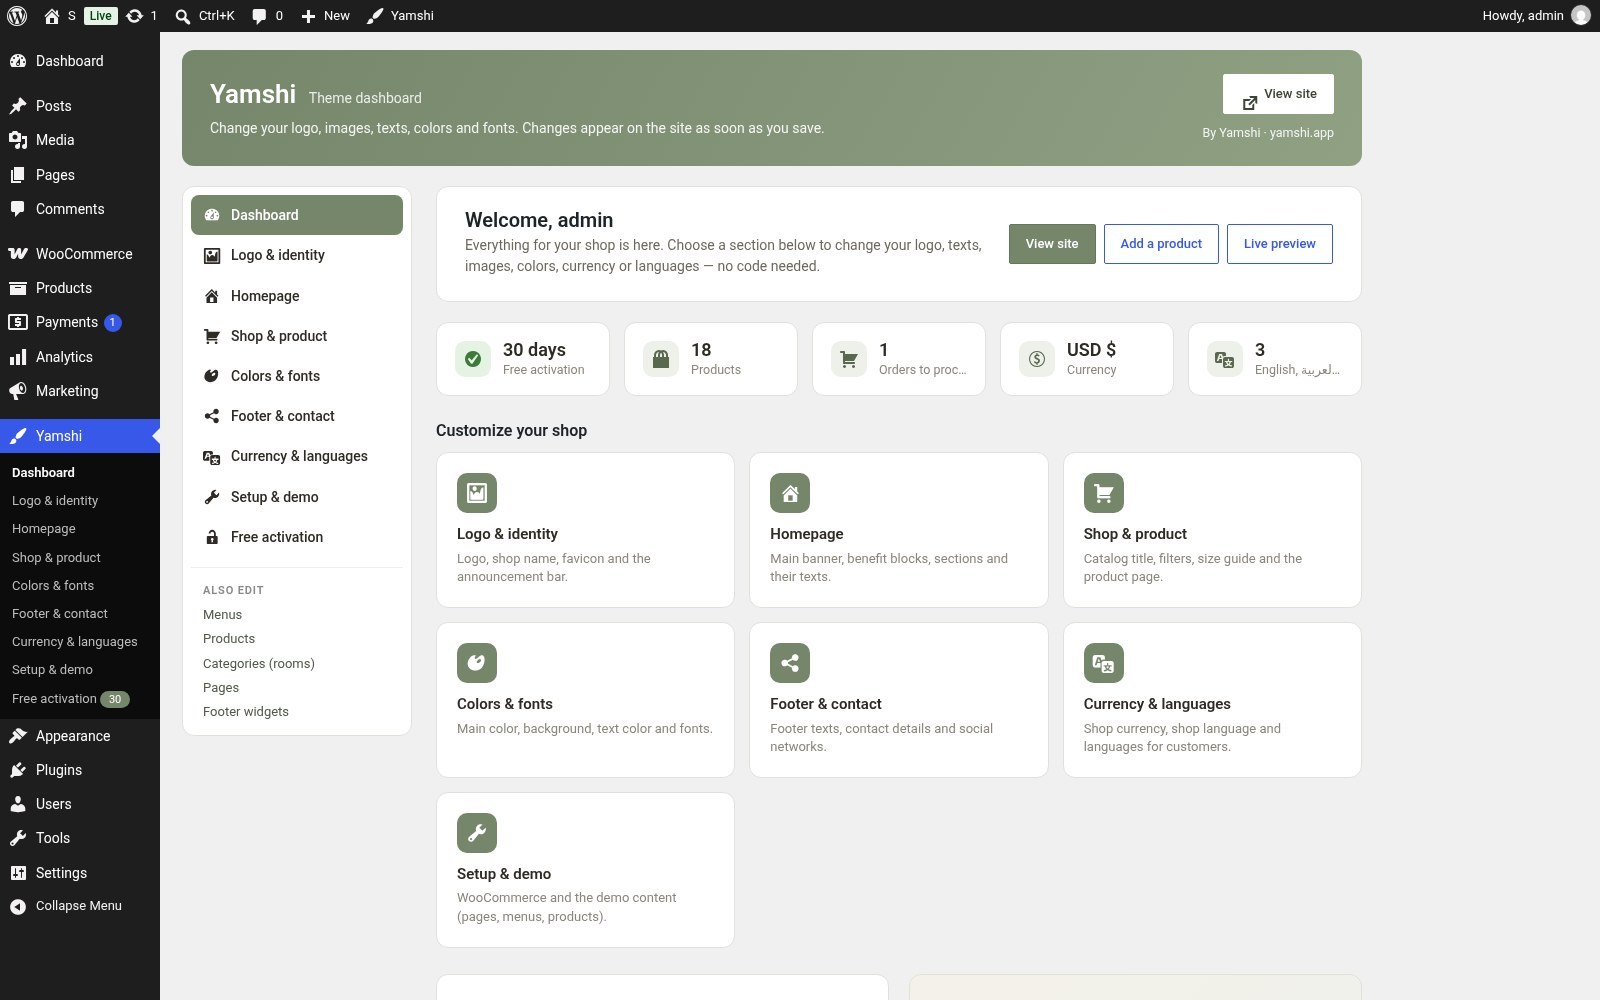Open the Footer widgets link
The height and width of the screenshot is (1000, 1600).
pyautogui.click(x=246, y=712)
